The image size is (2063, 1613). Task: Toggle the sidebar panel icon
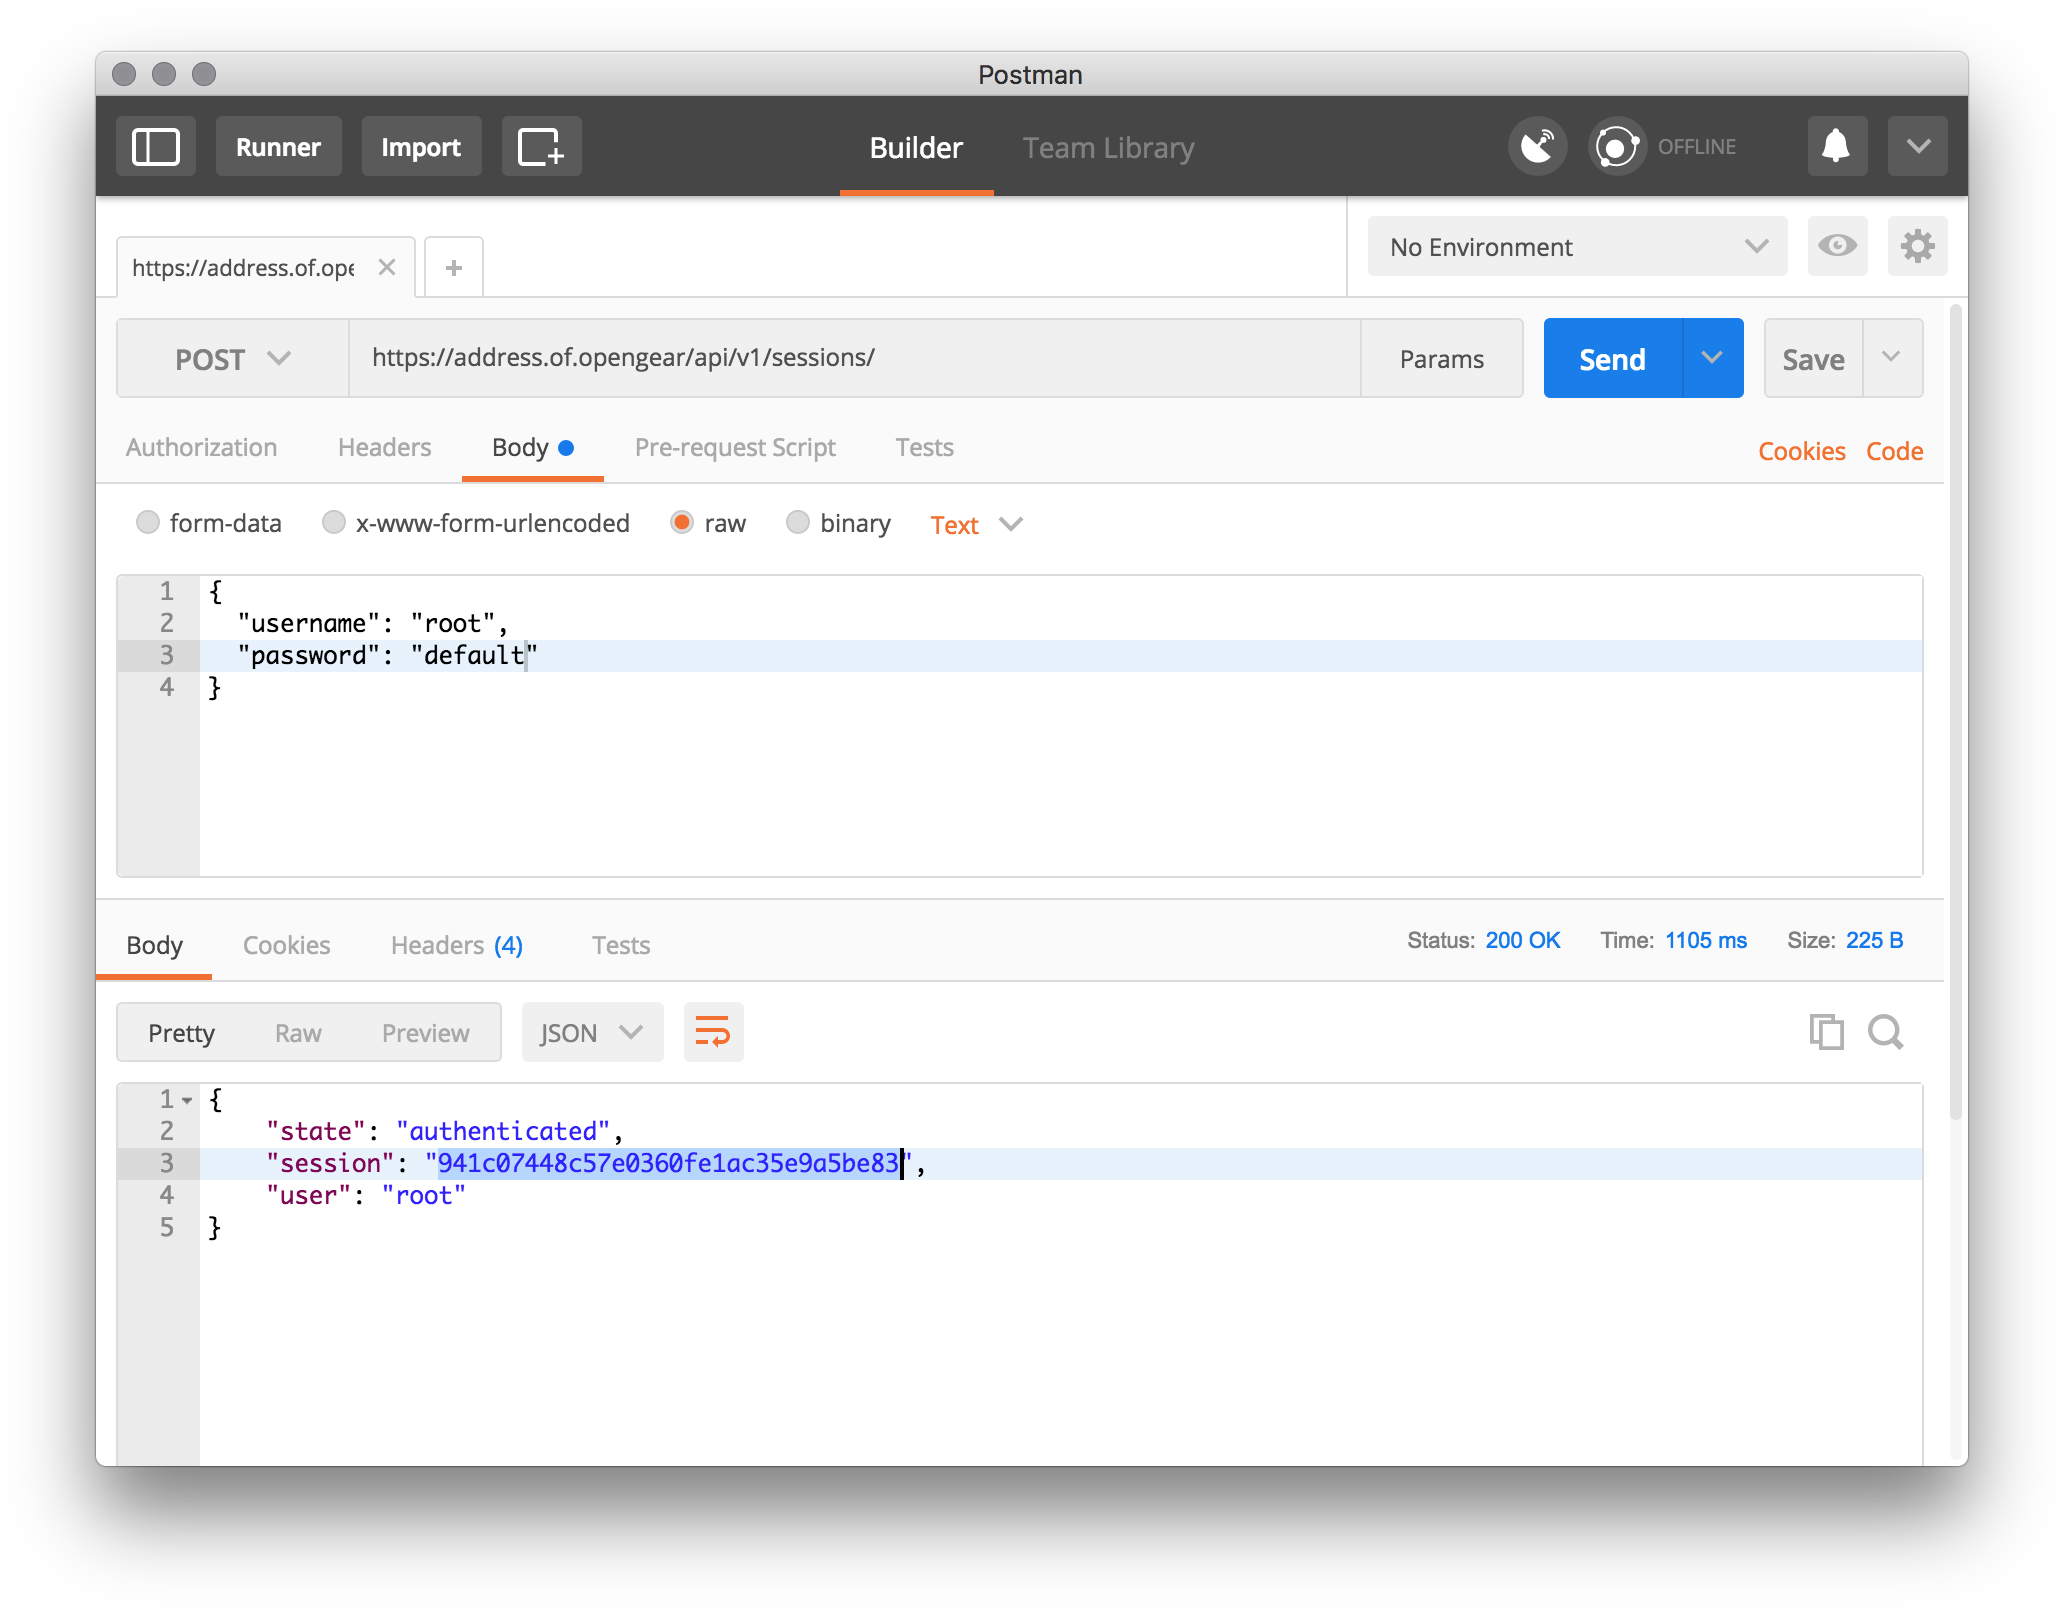(x=156, y=147)
